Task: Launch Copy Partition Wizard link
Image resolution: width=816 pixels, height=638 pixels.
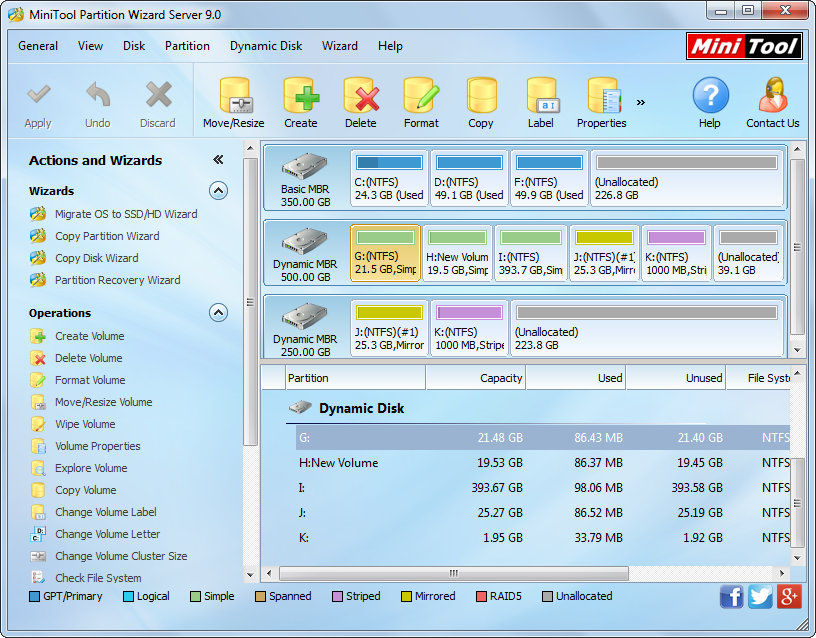Action: 107,236
